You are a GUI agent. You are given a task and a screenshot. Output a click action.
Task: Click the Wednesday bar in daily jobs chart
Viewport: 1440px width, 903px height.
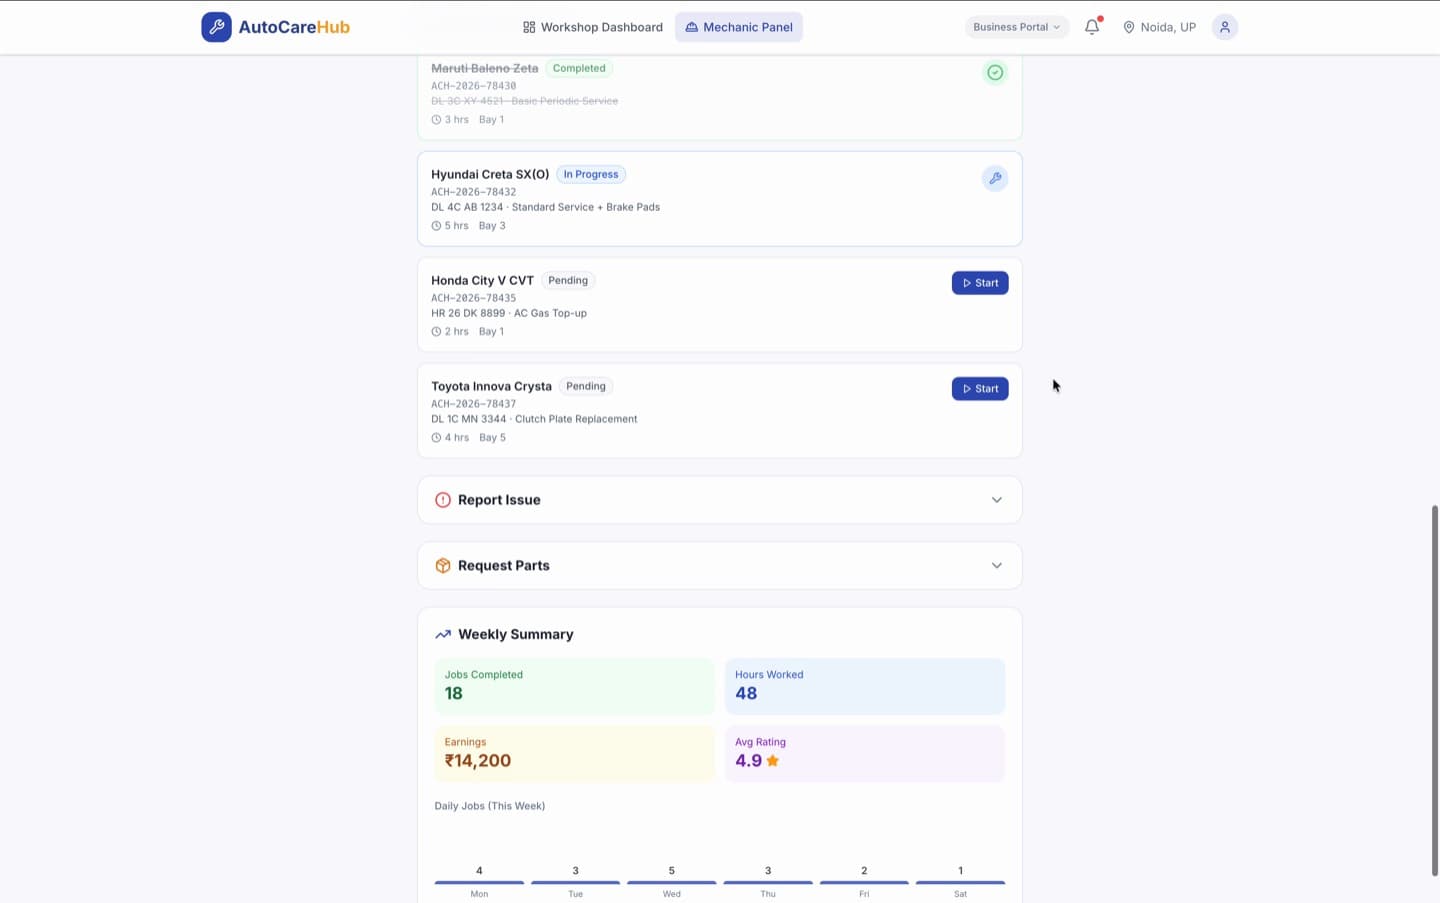point(672,882)
